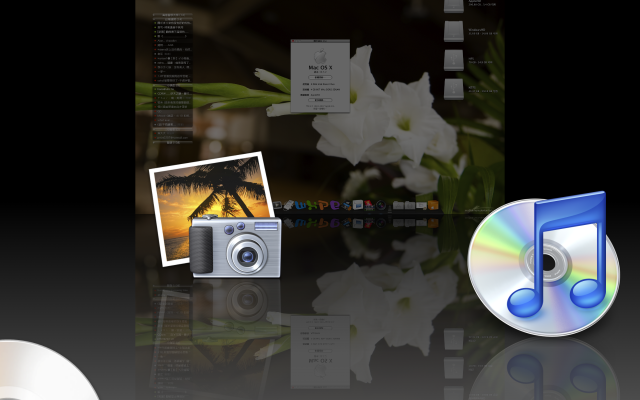Open the white window-preview icon in the dock
The image size is (640, 400).
[358, 204]
